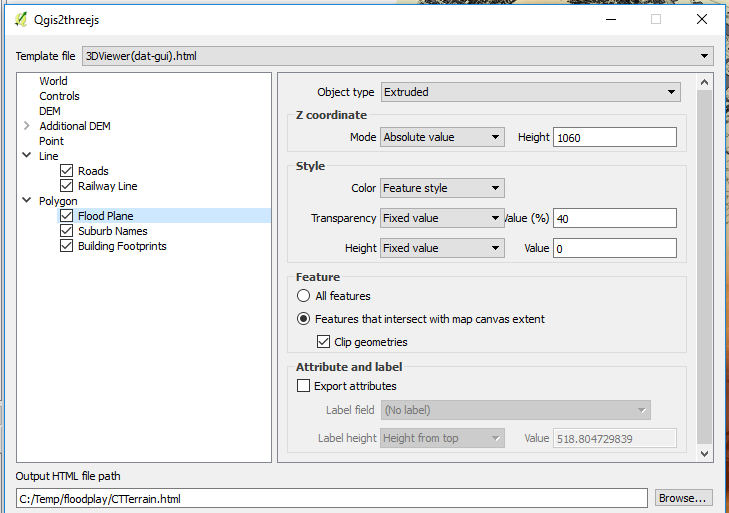
Task: Click the Style Height Value field showing 0
Action: pyautogui.click(x=615, y=248)
